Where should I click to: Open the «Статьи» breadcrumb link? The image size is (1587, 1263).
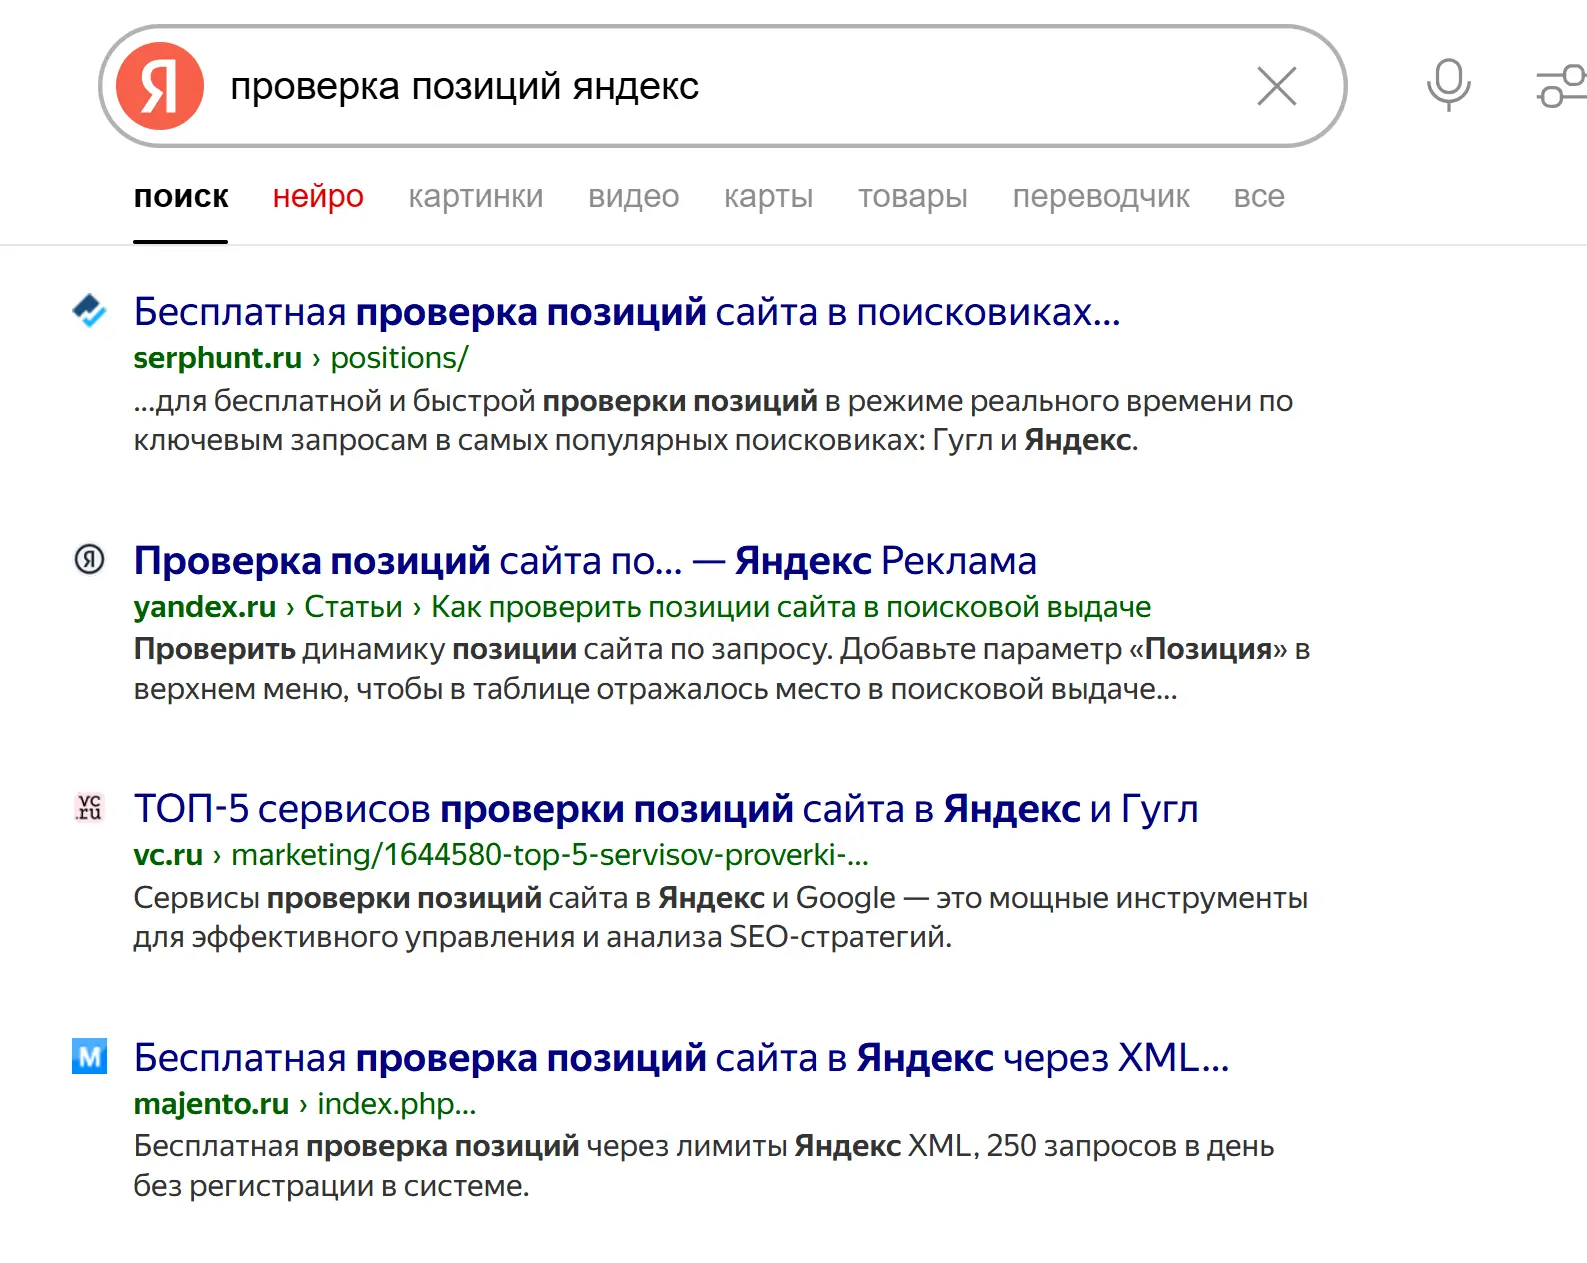coord(353,607)
